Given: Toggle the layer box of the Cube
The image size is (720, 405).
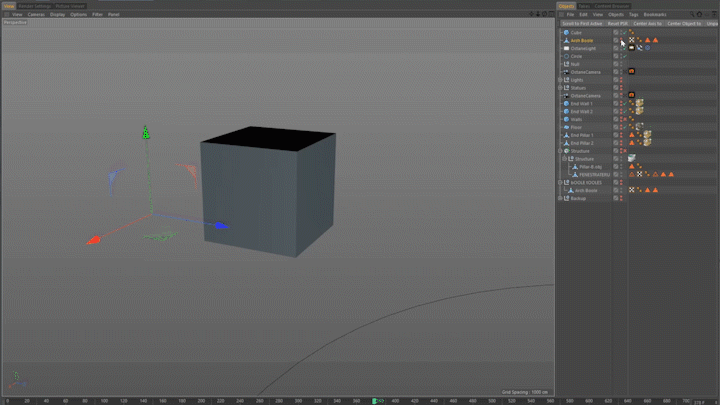Looking at the screenshot, I should 616,32.
